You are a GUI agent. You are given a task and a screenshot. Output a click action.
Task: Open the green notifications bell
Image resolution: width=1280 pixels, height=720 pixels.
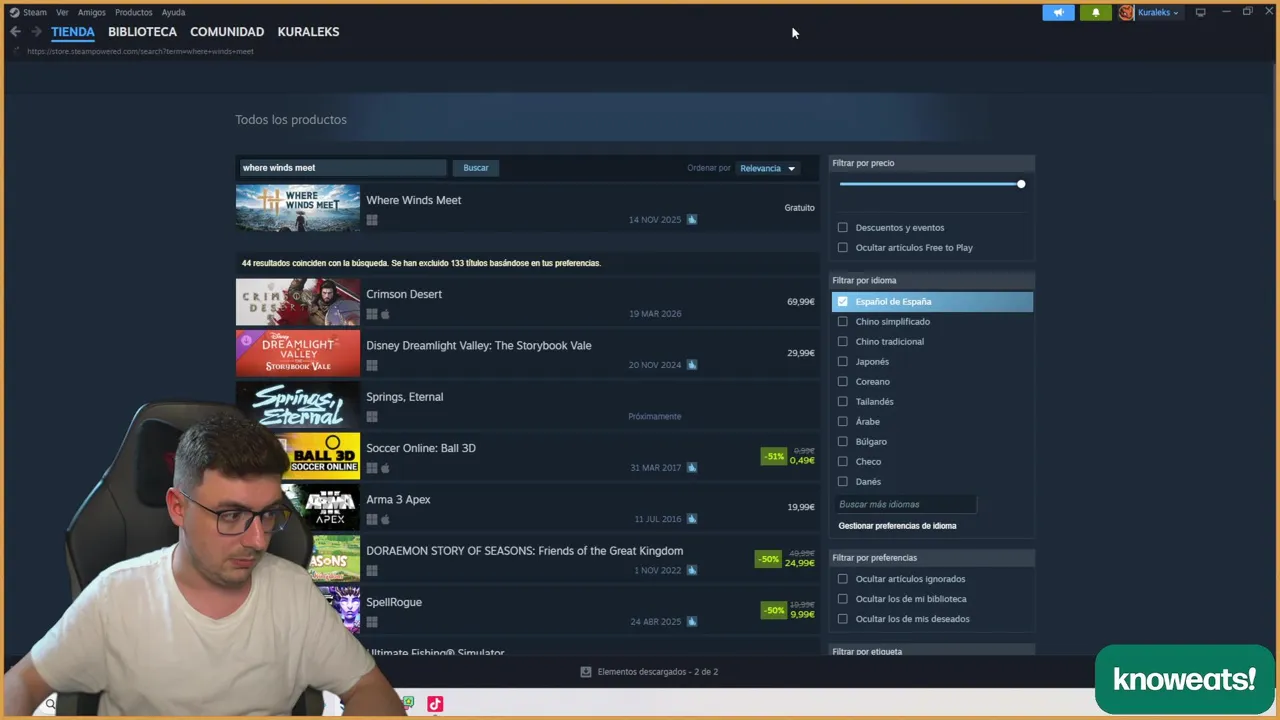tap(1095, 13)
